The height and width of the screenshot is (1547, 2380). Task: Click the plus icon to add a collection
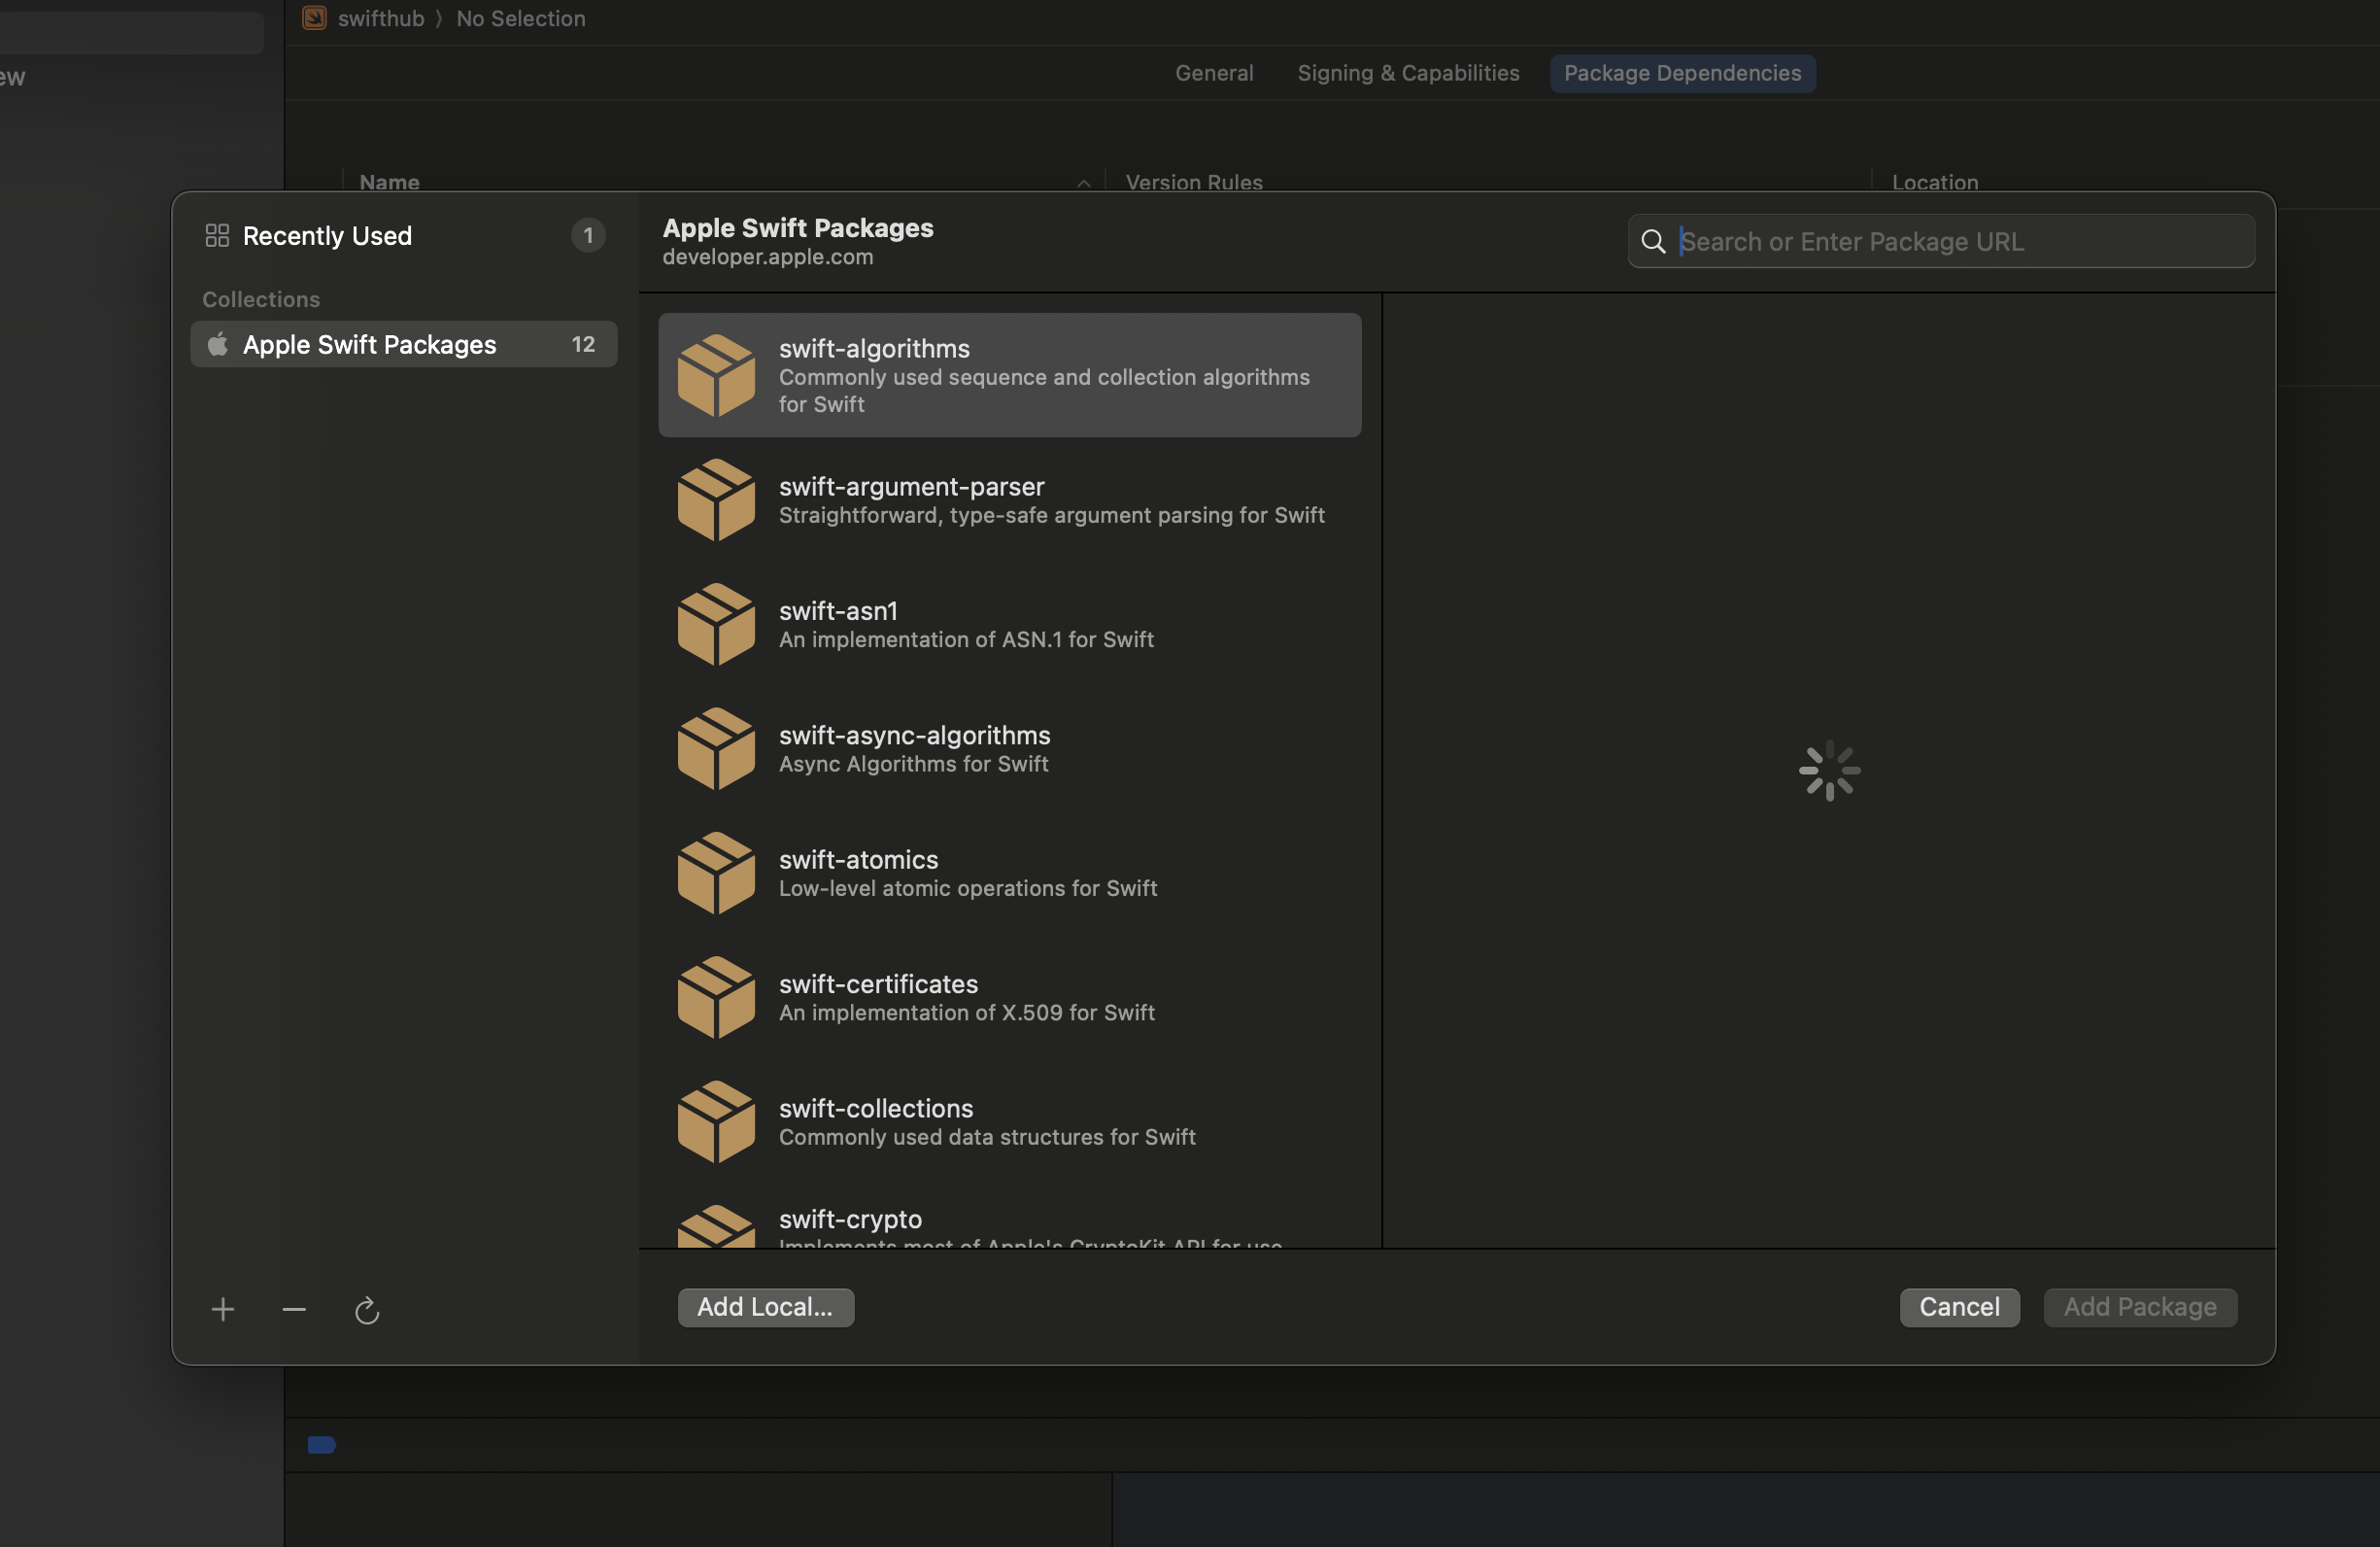[x=223, y=1309]
